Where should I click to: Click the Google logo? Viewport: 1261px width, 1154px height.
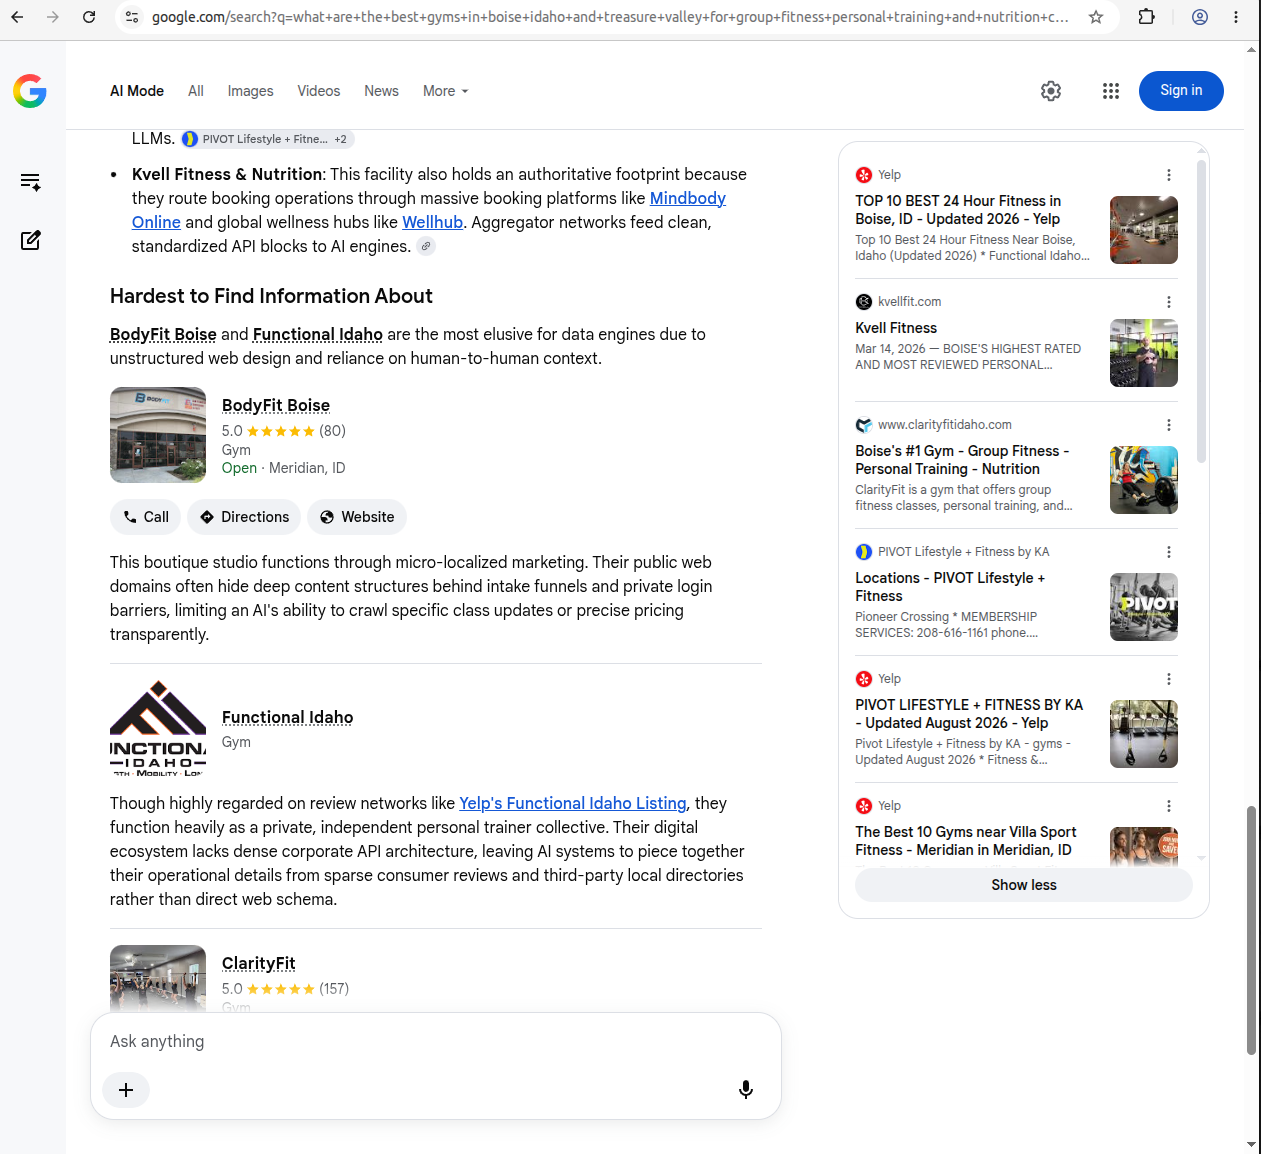[x=30, y=91]
